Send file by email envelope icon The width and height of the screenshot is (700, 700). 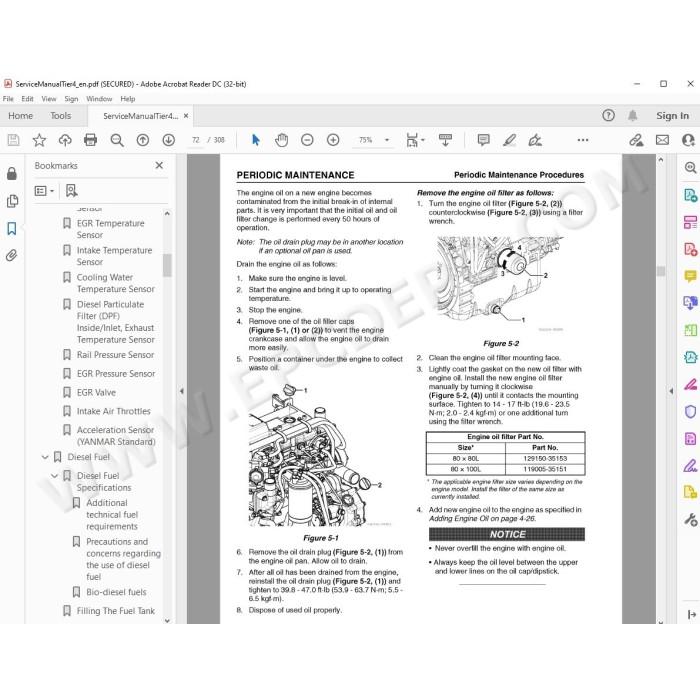[x=662, y=140]
